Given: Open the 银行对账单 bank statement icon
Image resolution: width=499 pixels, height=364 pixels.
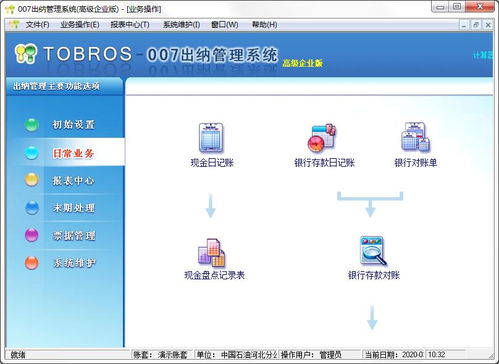Looking at the screenshot, I should click(415, 137).
